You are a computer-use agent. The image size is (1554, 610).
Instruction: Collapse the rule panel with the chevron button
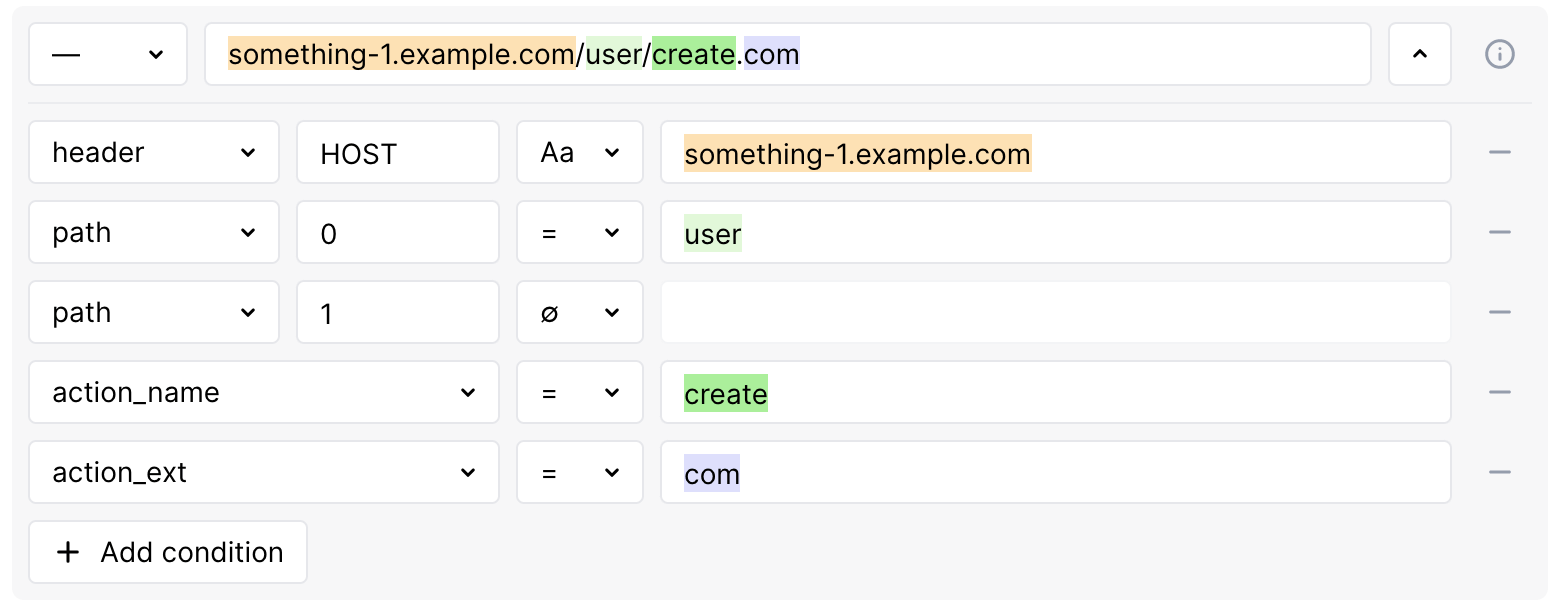1419,54
